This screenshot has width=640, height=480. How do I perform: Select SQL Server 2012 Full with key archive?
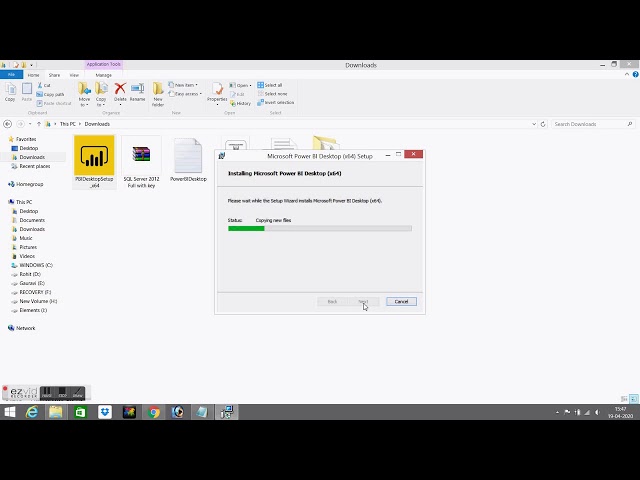[141, 162]
